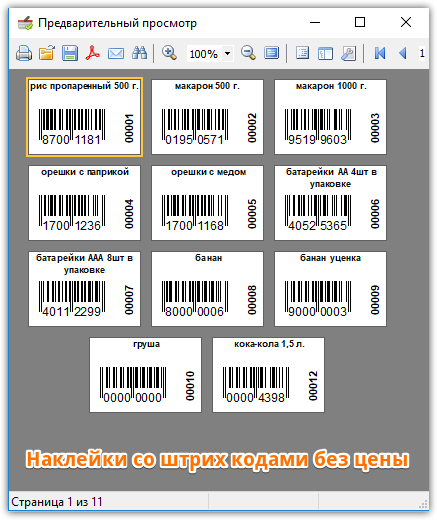Close the 'Предварительный просмотр' window
The width and height of the screenshot is (437, 520).
tap(406, 22)
